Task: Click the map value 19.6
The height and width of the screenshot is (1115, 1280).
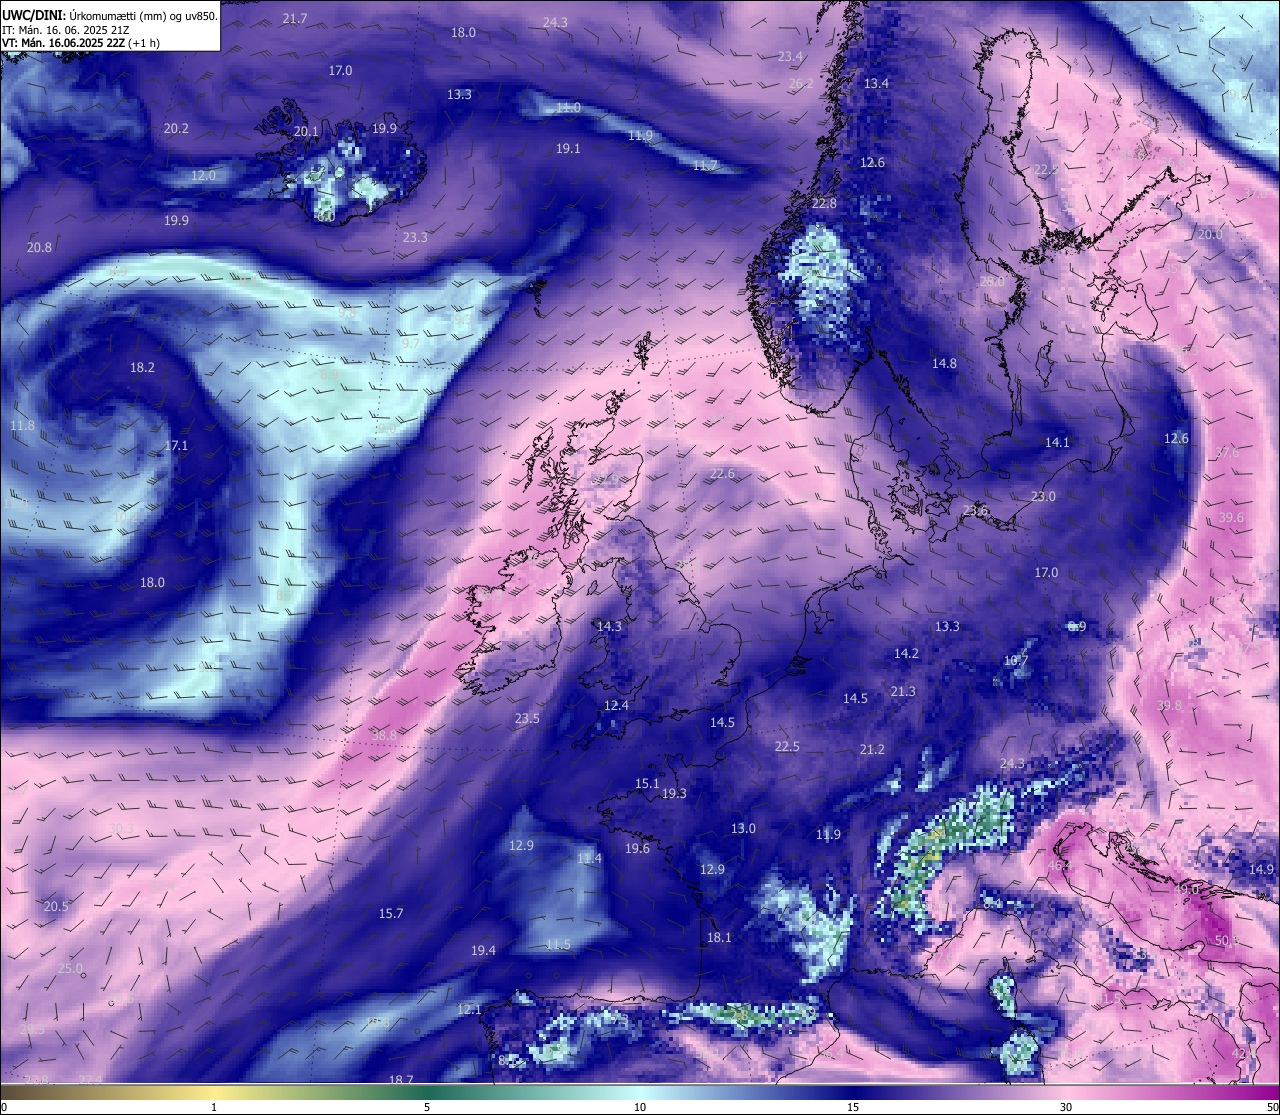Action: click(x=637, y=848)
